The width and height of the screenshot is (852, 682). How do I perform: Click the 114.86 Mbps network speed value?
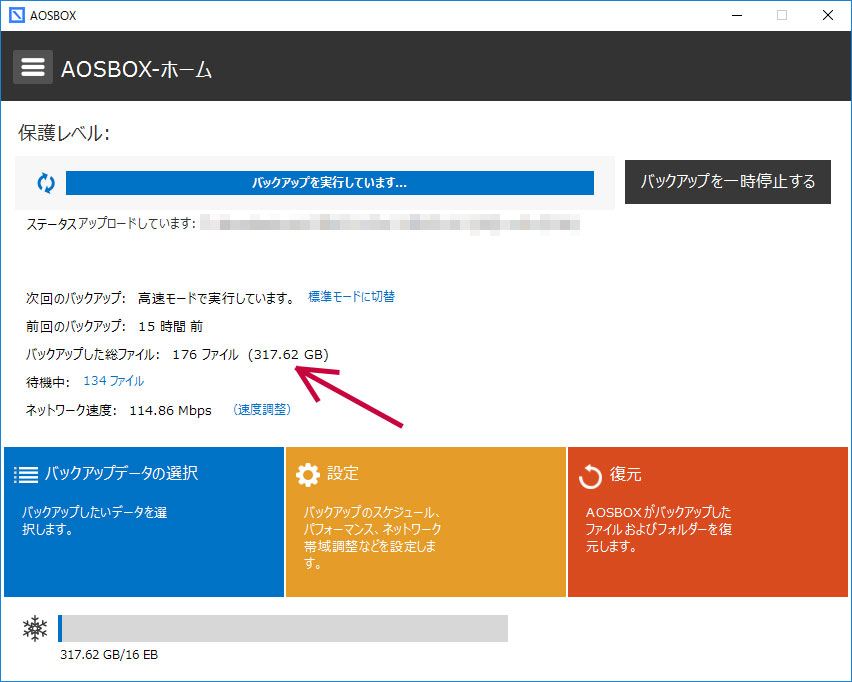171,410
